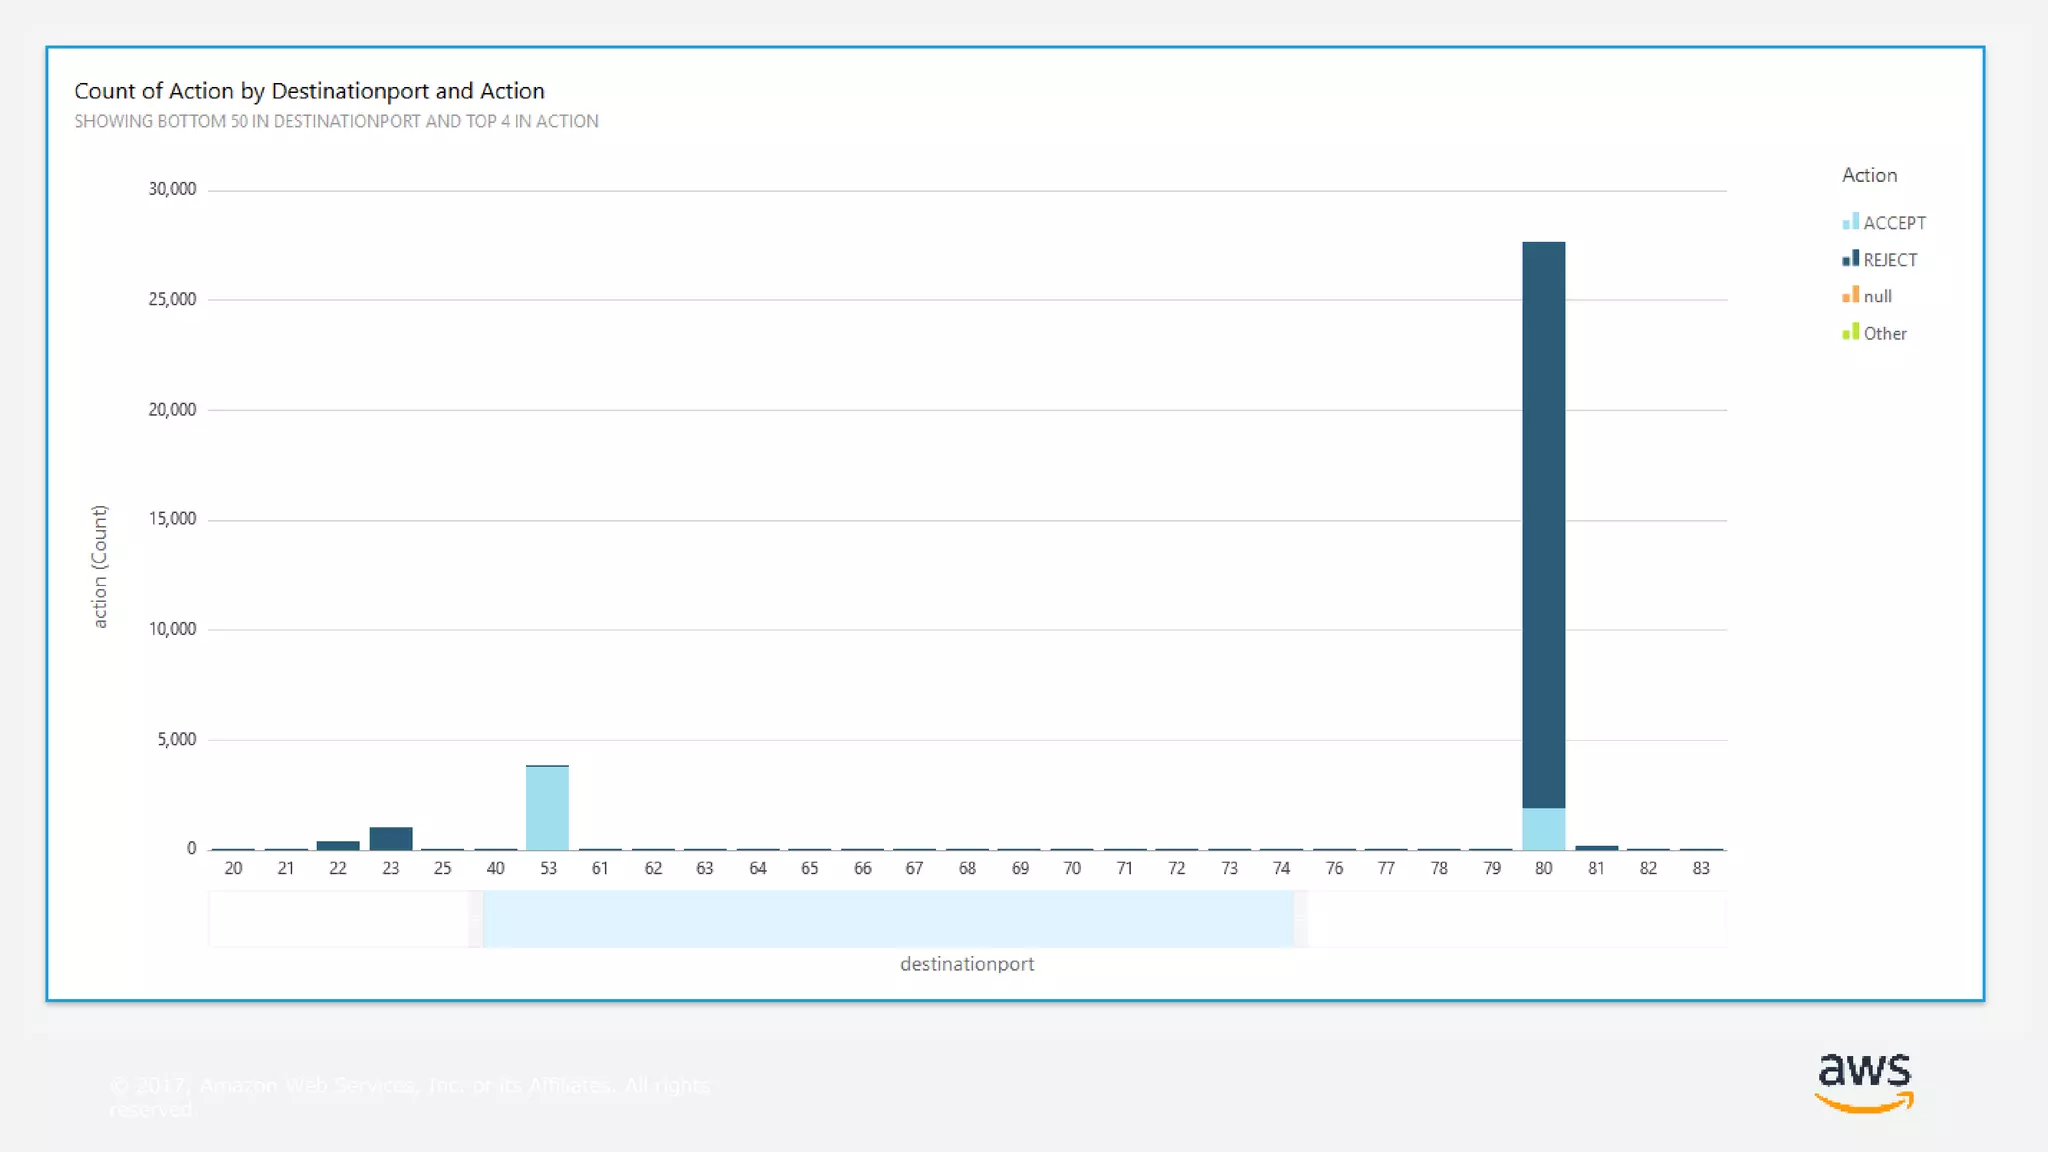The height and width of the screenshot is (1152, 2048).
Task: Click the highlighted range scrollbar area
Action: [x=888, y=918]
